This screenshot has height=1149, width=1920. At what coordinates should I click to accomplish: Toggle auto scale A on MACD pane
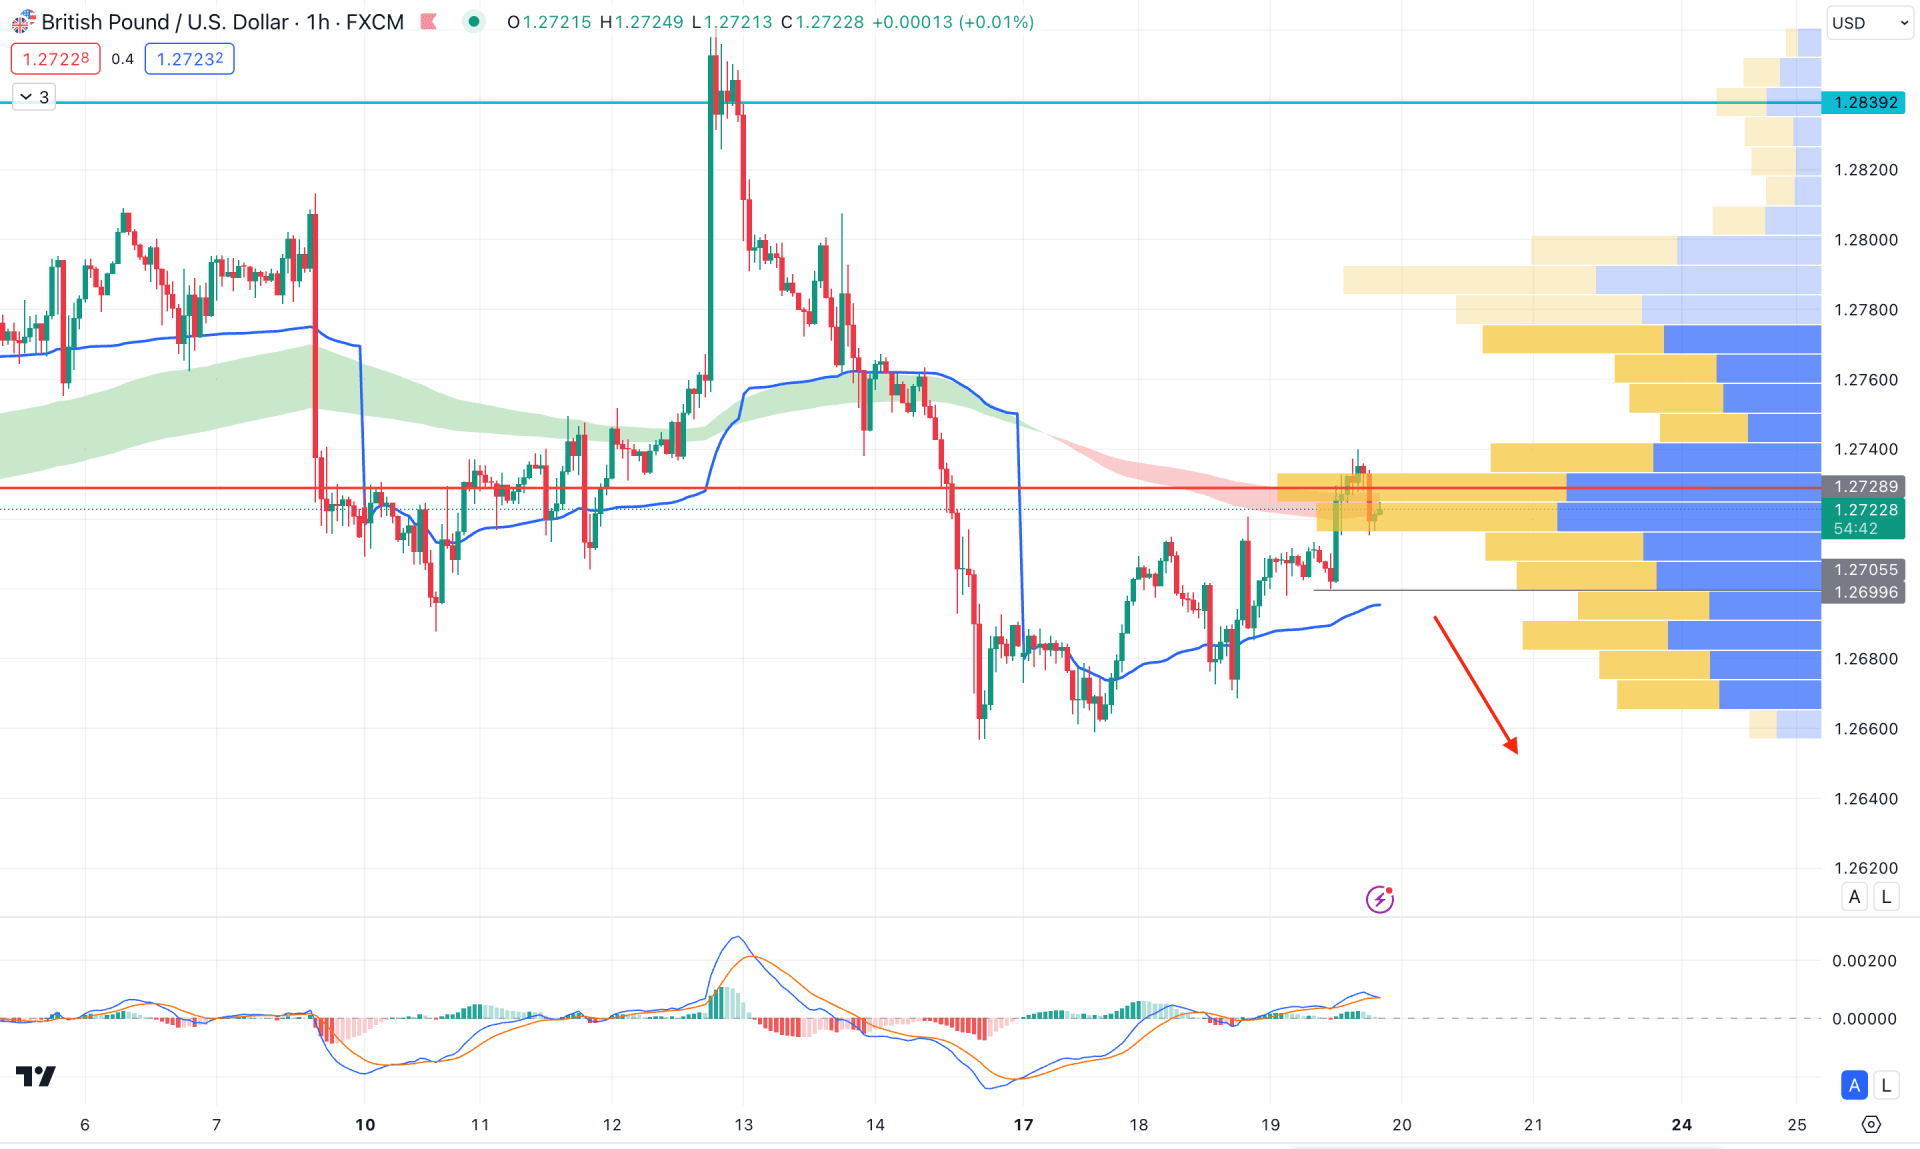point(1854,1084)
